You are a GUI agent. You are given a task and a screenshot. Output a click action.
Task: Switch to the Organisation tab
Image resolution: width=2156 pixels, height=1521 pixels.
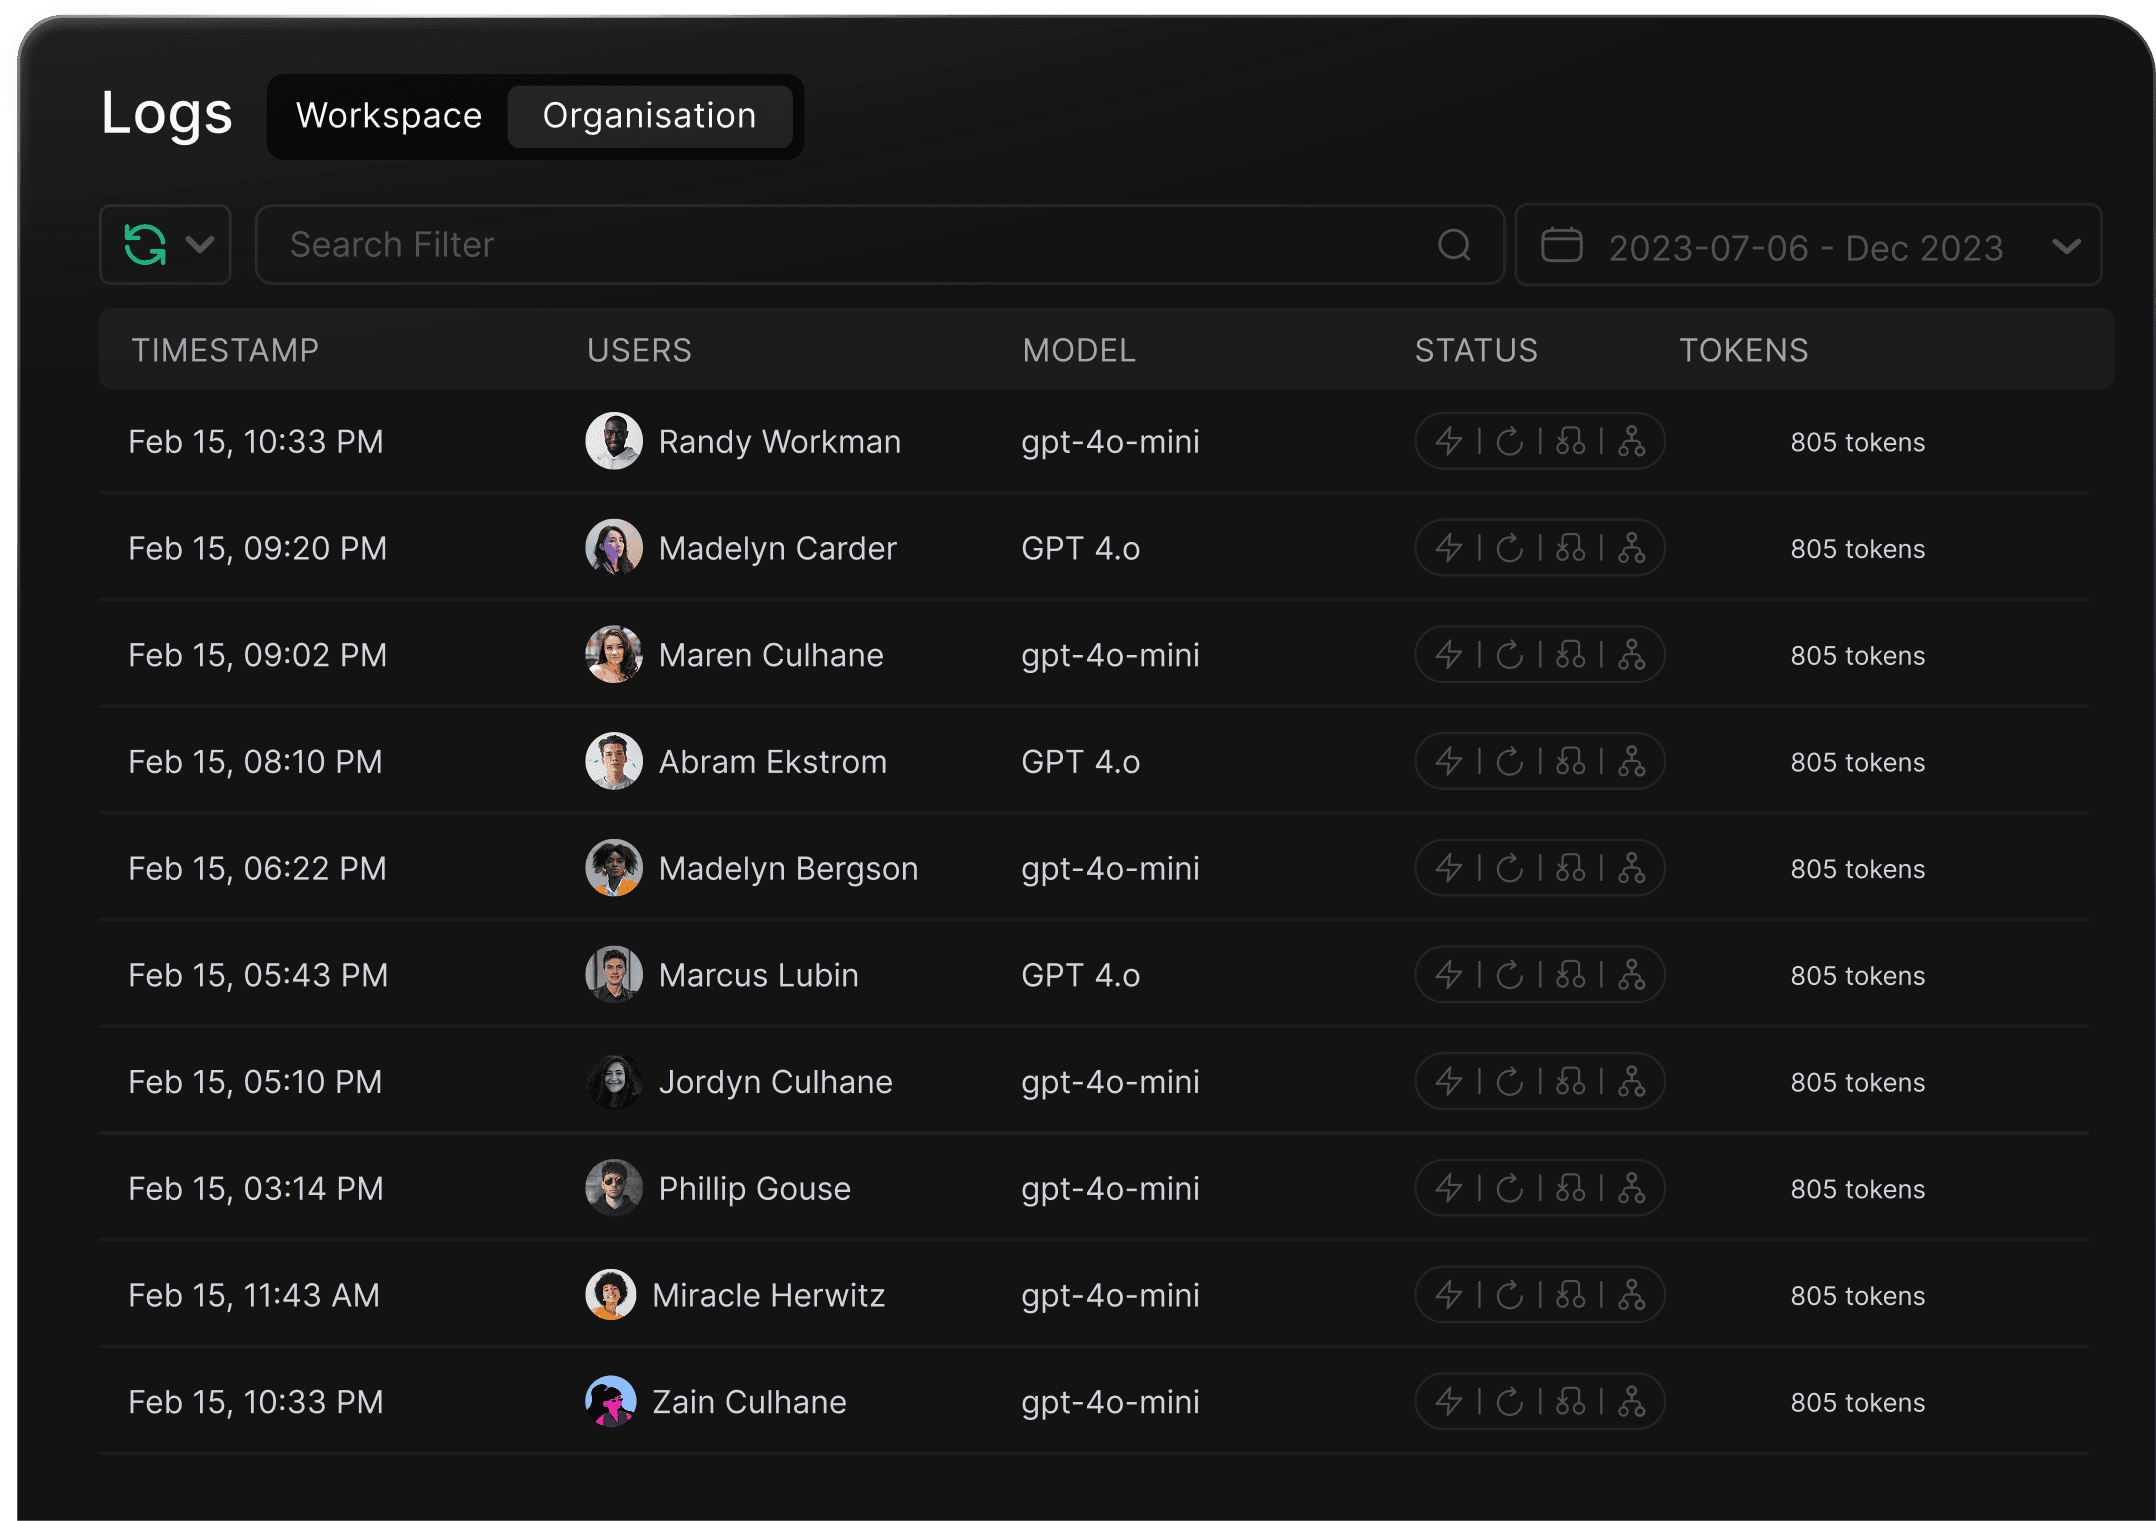(x=649, y=116)
